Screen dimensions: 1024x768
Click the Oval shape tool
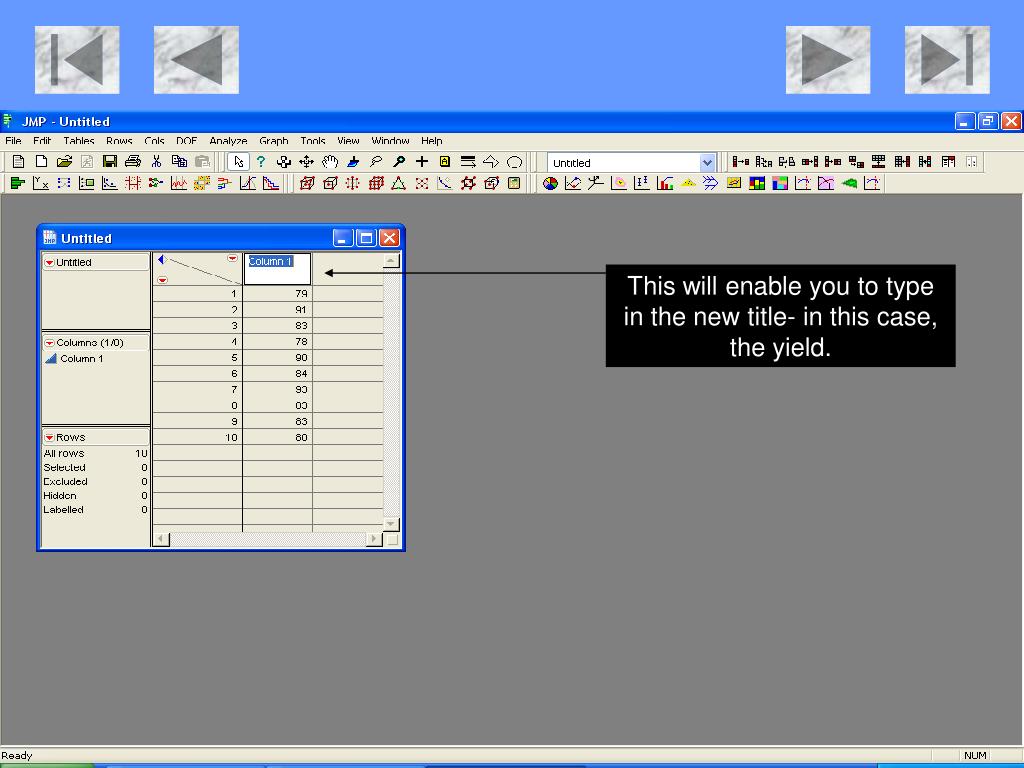click(515, 161)
